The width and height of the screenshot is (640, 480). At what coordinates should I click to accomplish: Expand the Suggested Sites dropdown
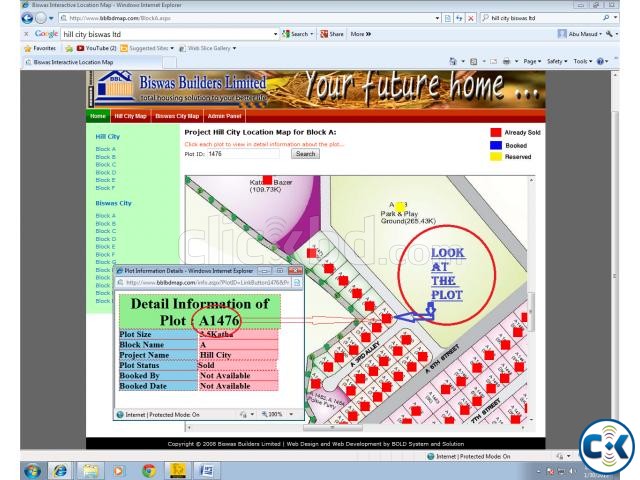(x=172, y=48)
